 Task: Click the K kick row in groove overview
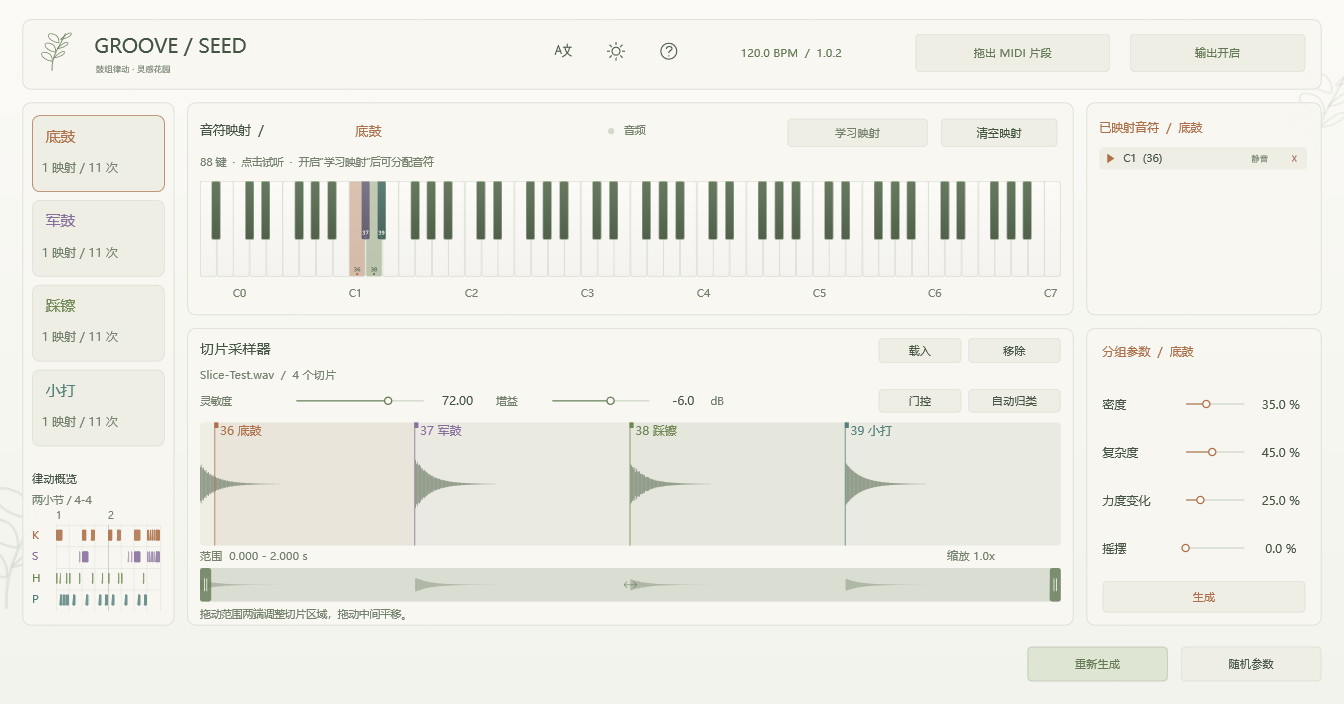96,535
